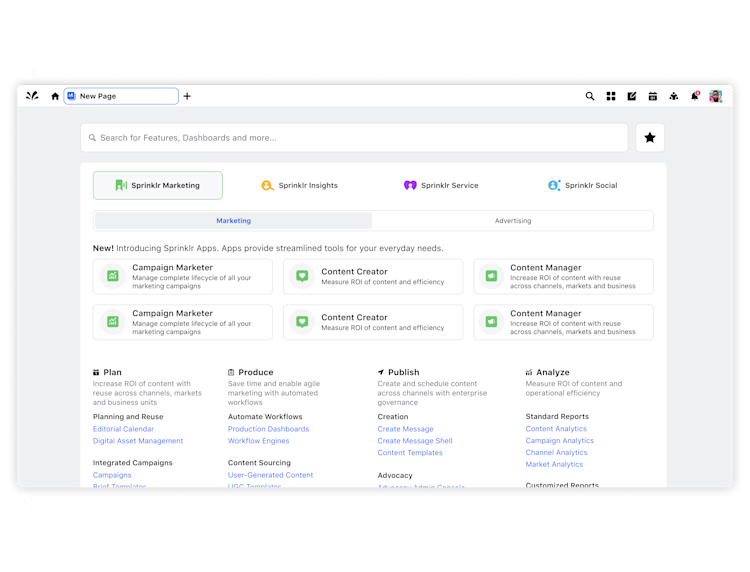The width and height of the screenshot is (750, 572).
Task: Click the Content Sourcing heading
Action: coord(259,462)
